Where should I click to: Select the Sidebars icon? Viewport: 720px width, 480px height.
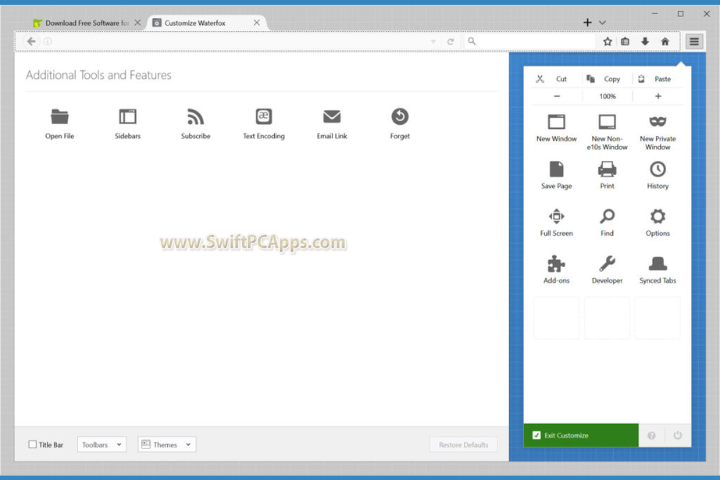pyautogui.click(x=128, y=117)
